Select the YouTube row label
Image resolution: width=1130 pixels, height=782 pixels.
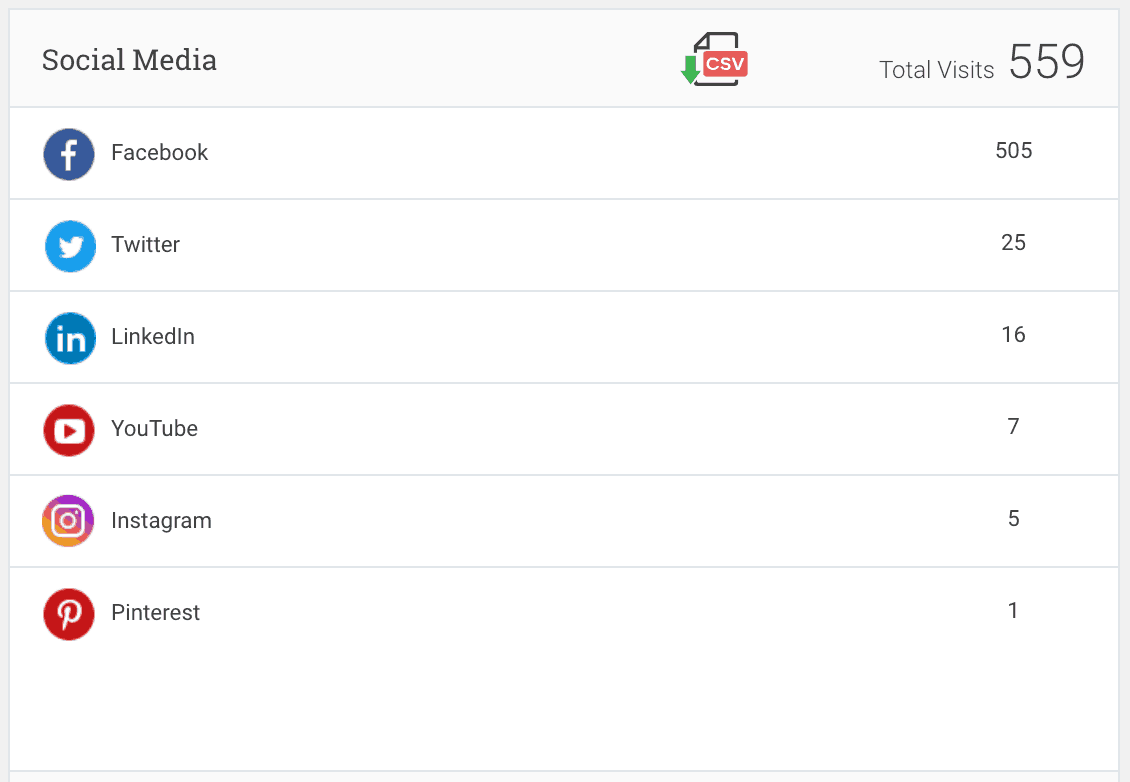154,429
